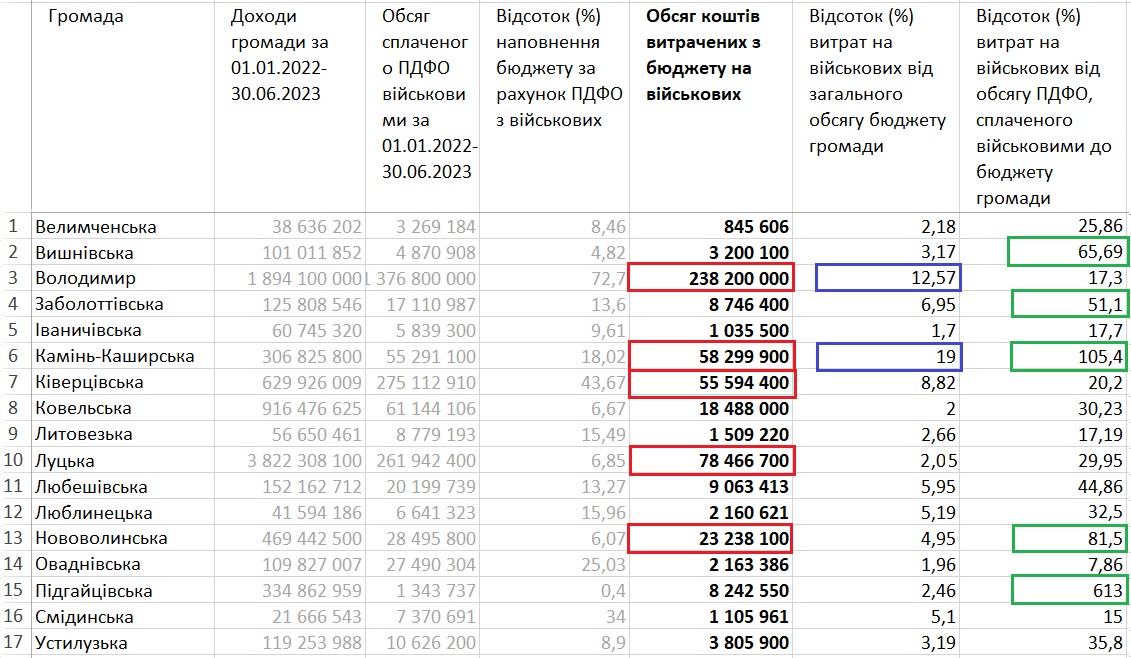Click the blue-bordered 12,57 cell

point(890,278)
